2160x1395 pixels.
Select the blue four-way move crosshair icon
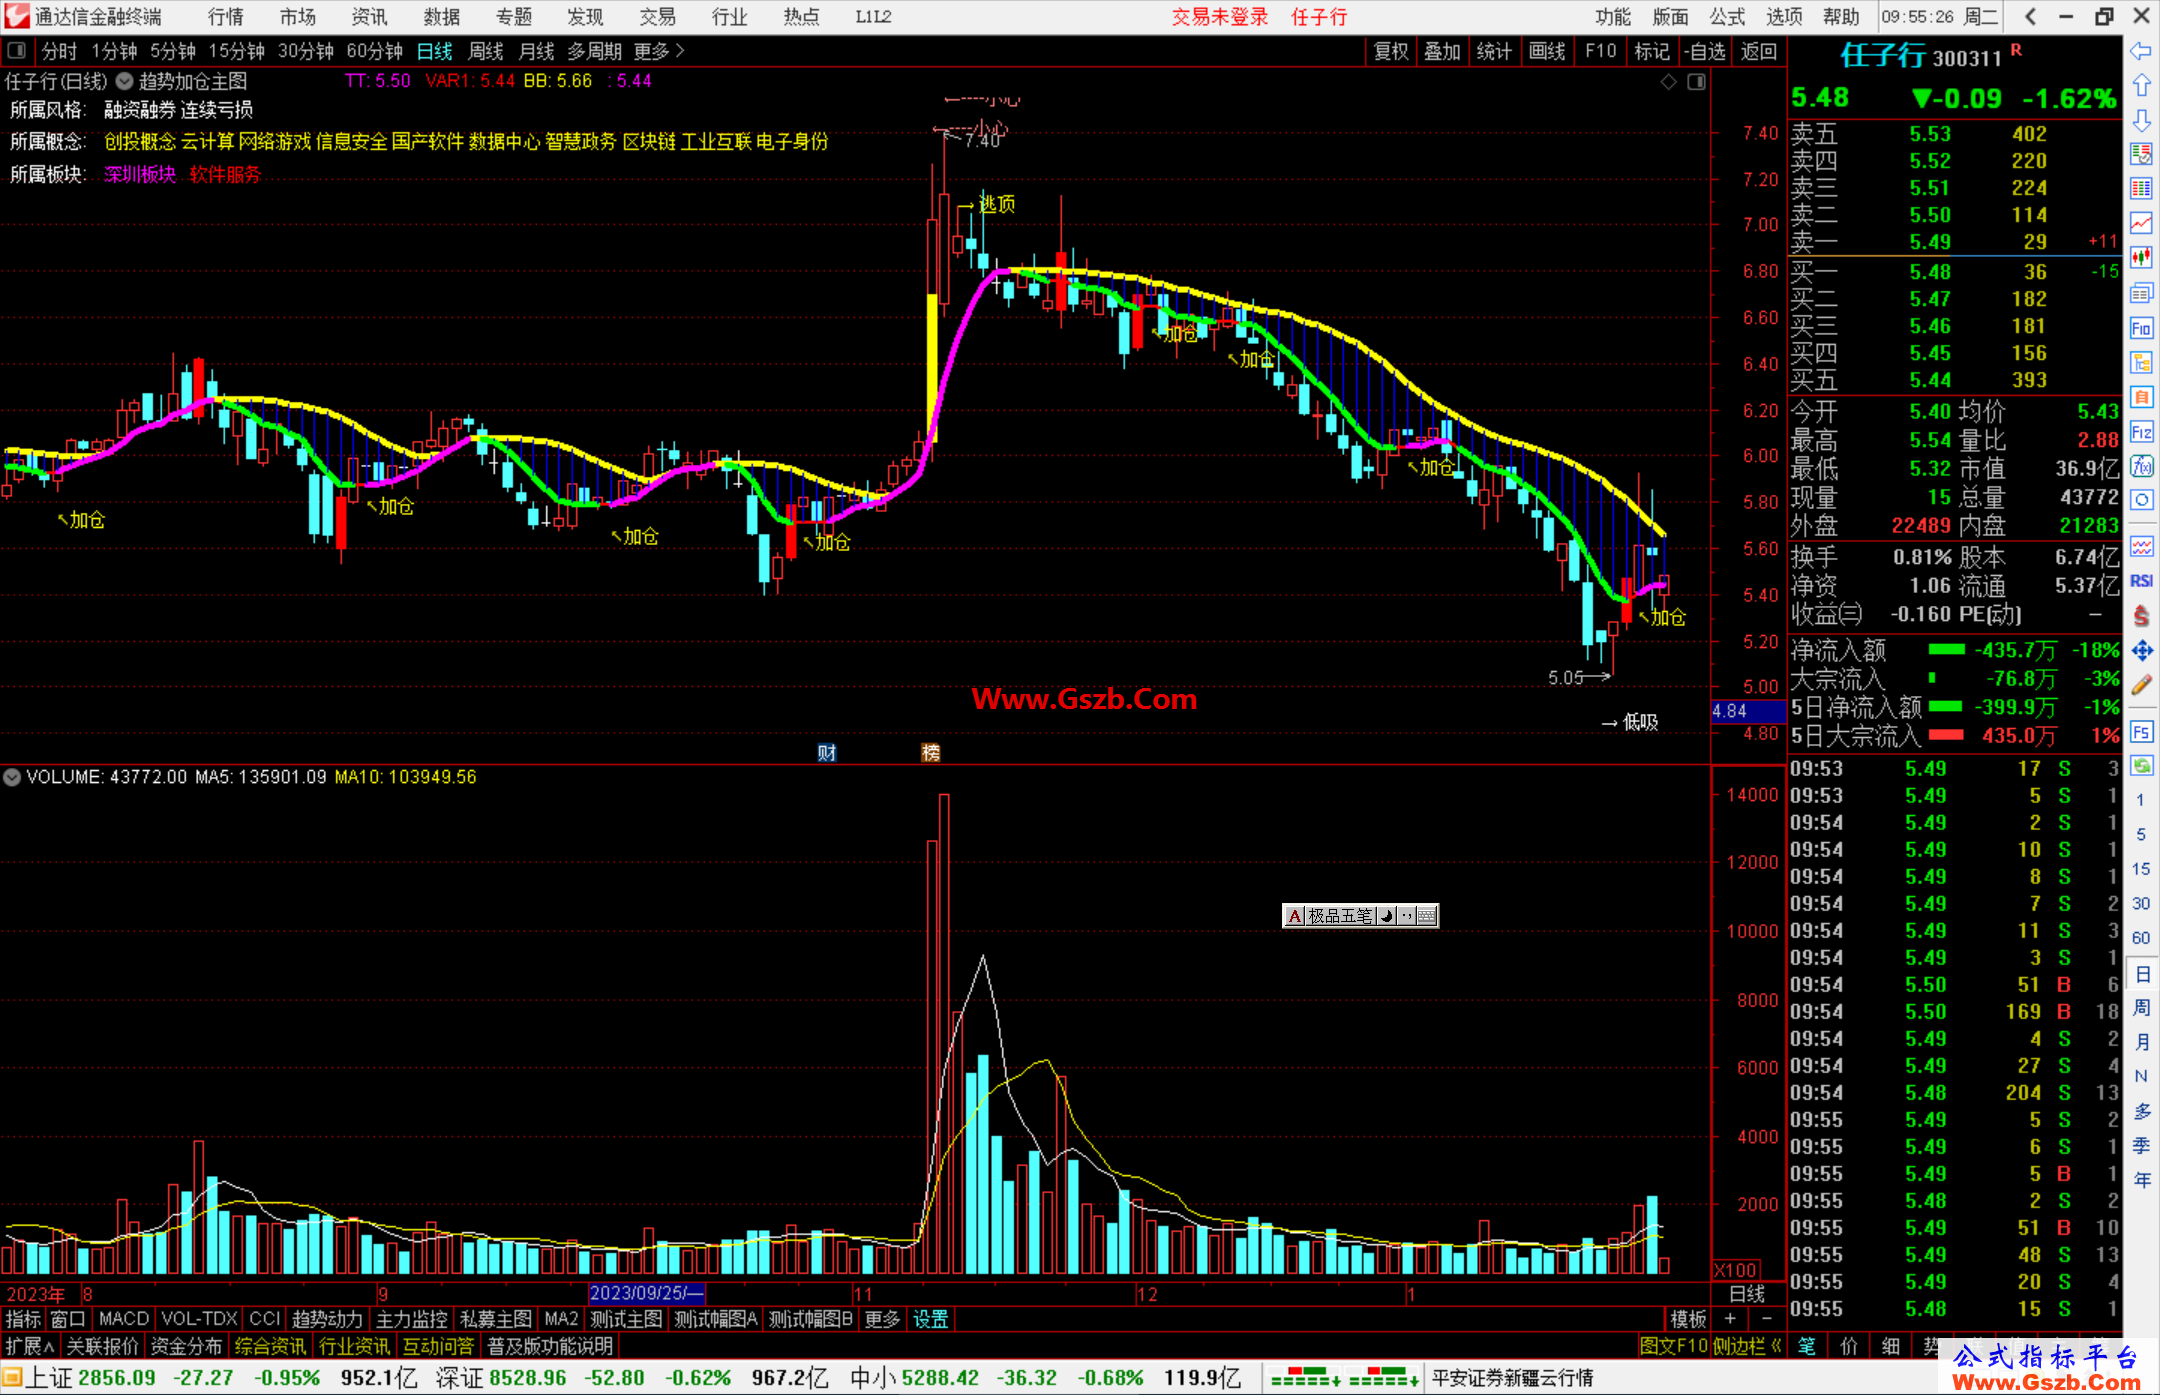tap(2141, 651)
